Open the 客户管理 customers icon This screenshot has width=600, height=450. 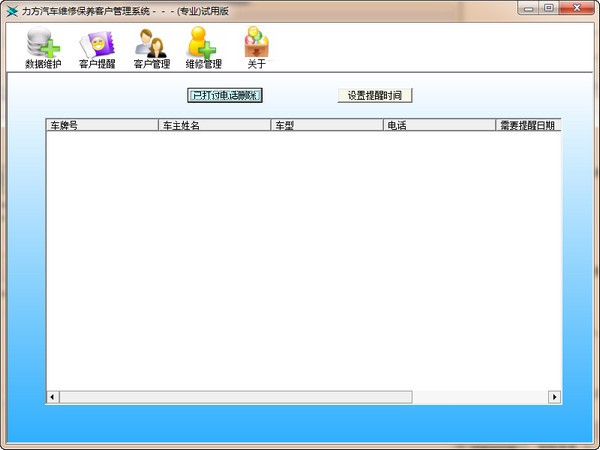[x=152, y=48]
